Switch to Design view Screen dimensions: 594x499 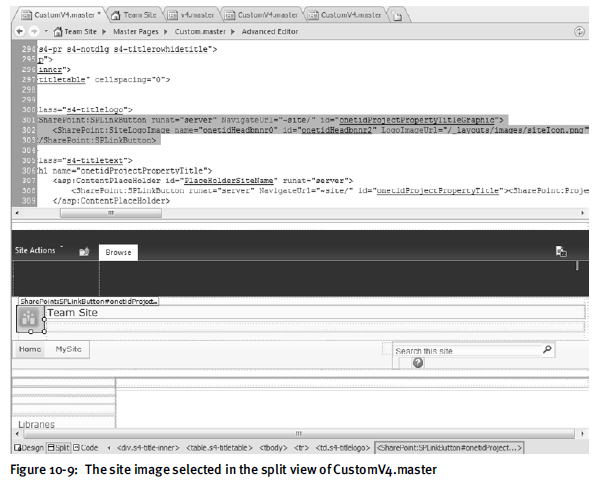(29, 448)
